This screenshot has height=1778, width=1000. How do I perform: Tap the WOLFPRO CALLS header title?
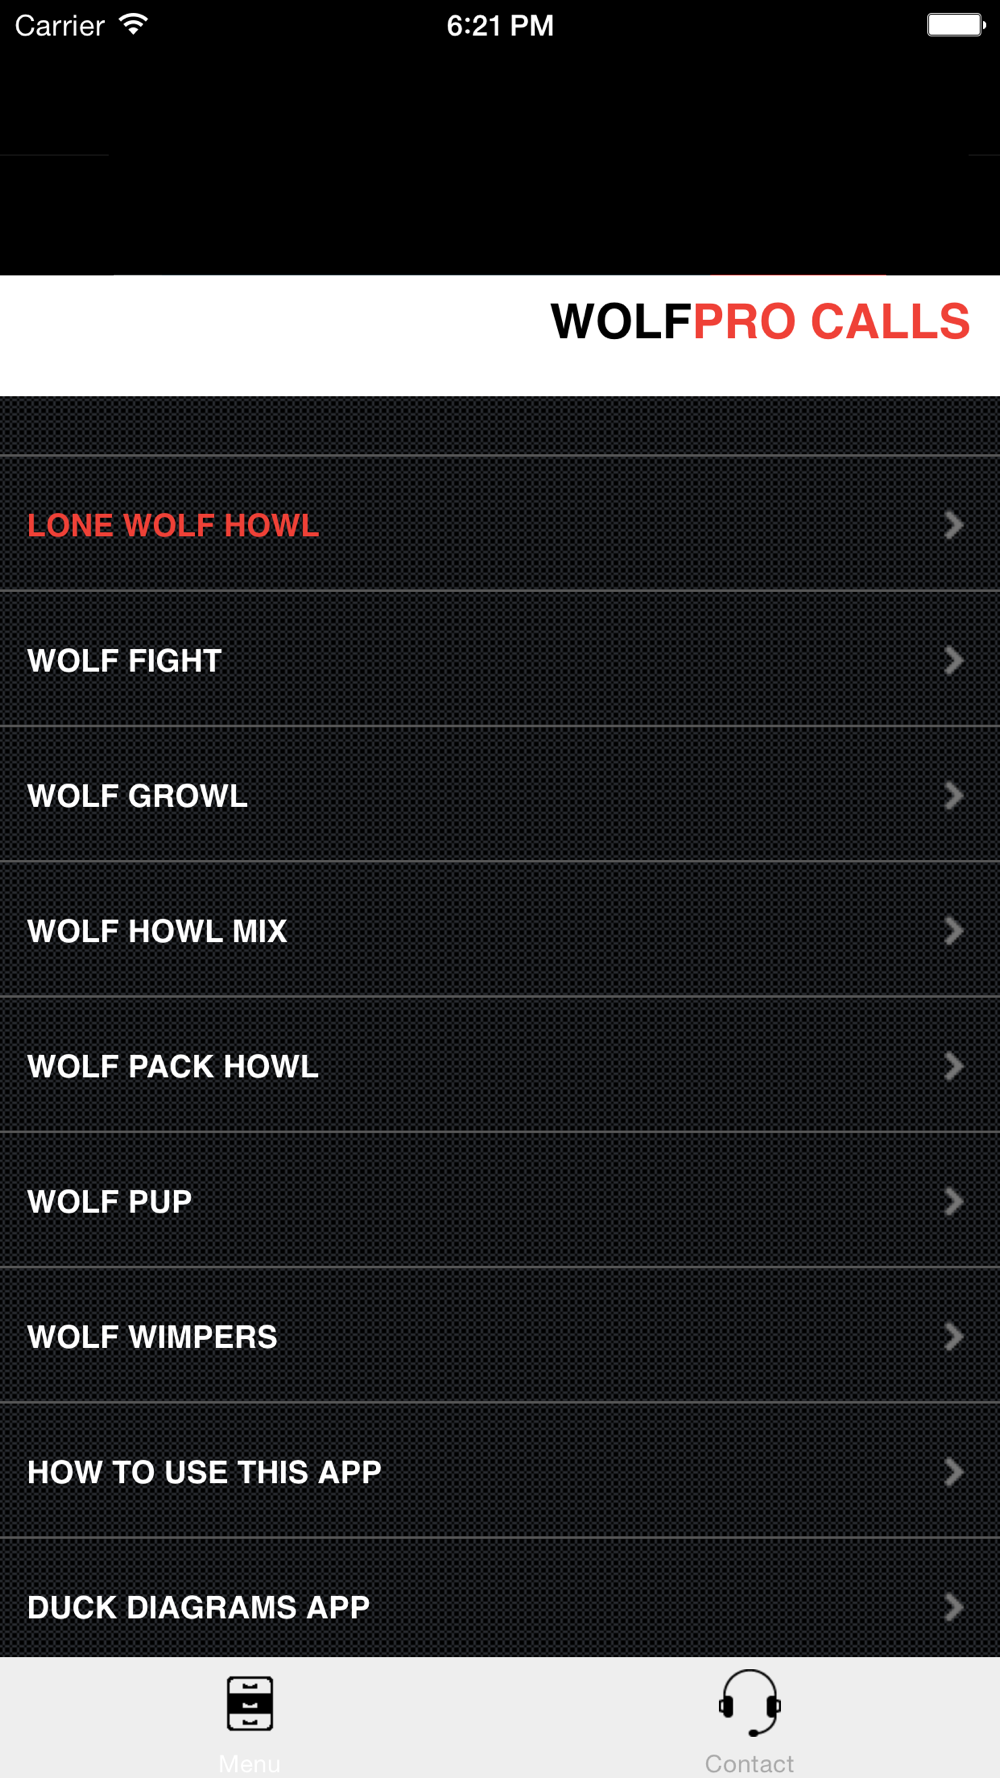coord(760,322)
